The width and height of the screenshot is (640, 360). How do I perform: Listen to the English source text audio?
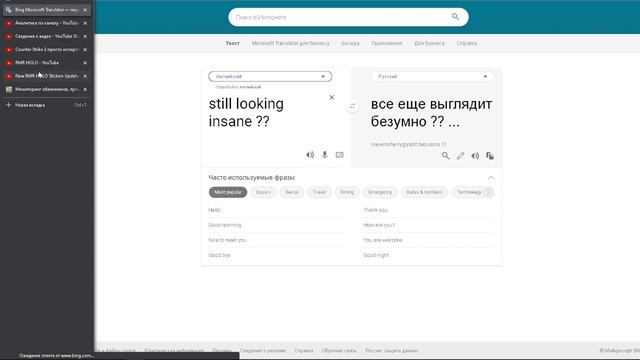click(310, 155)
